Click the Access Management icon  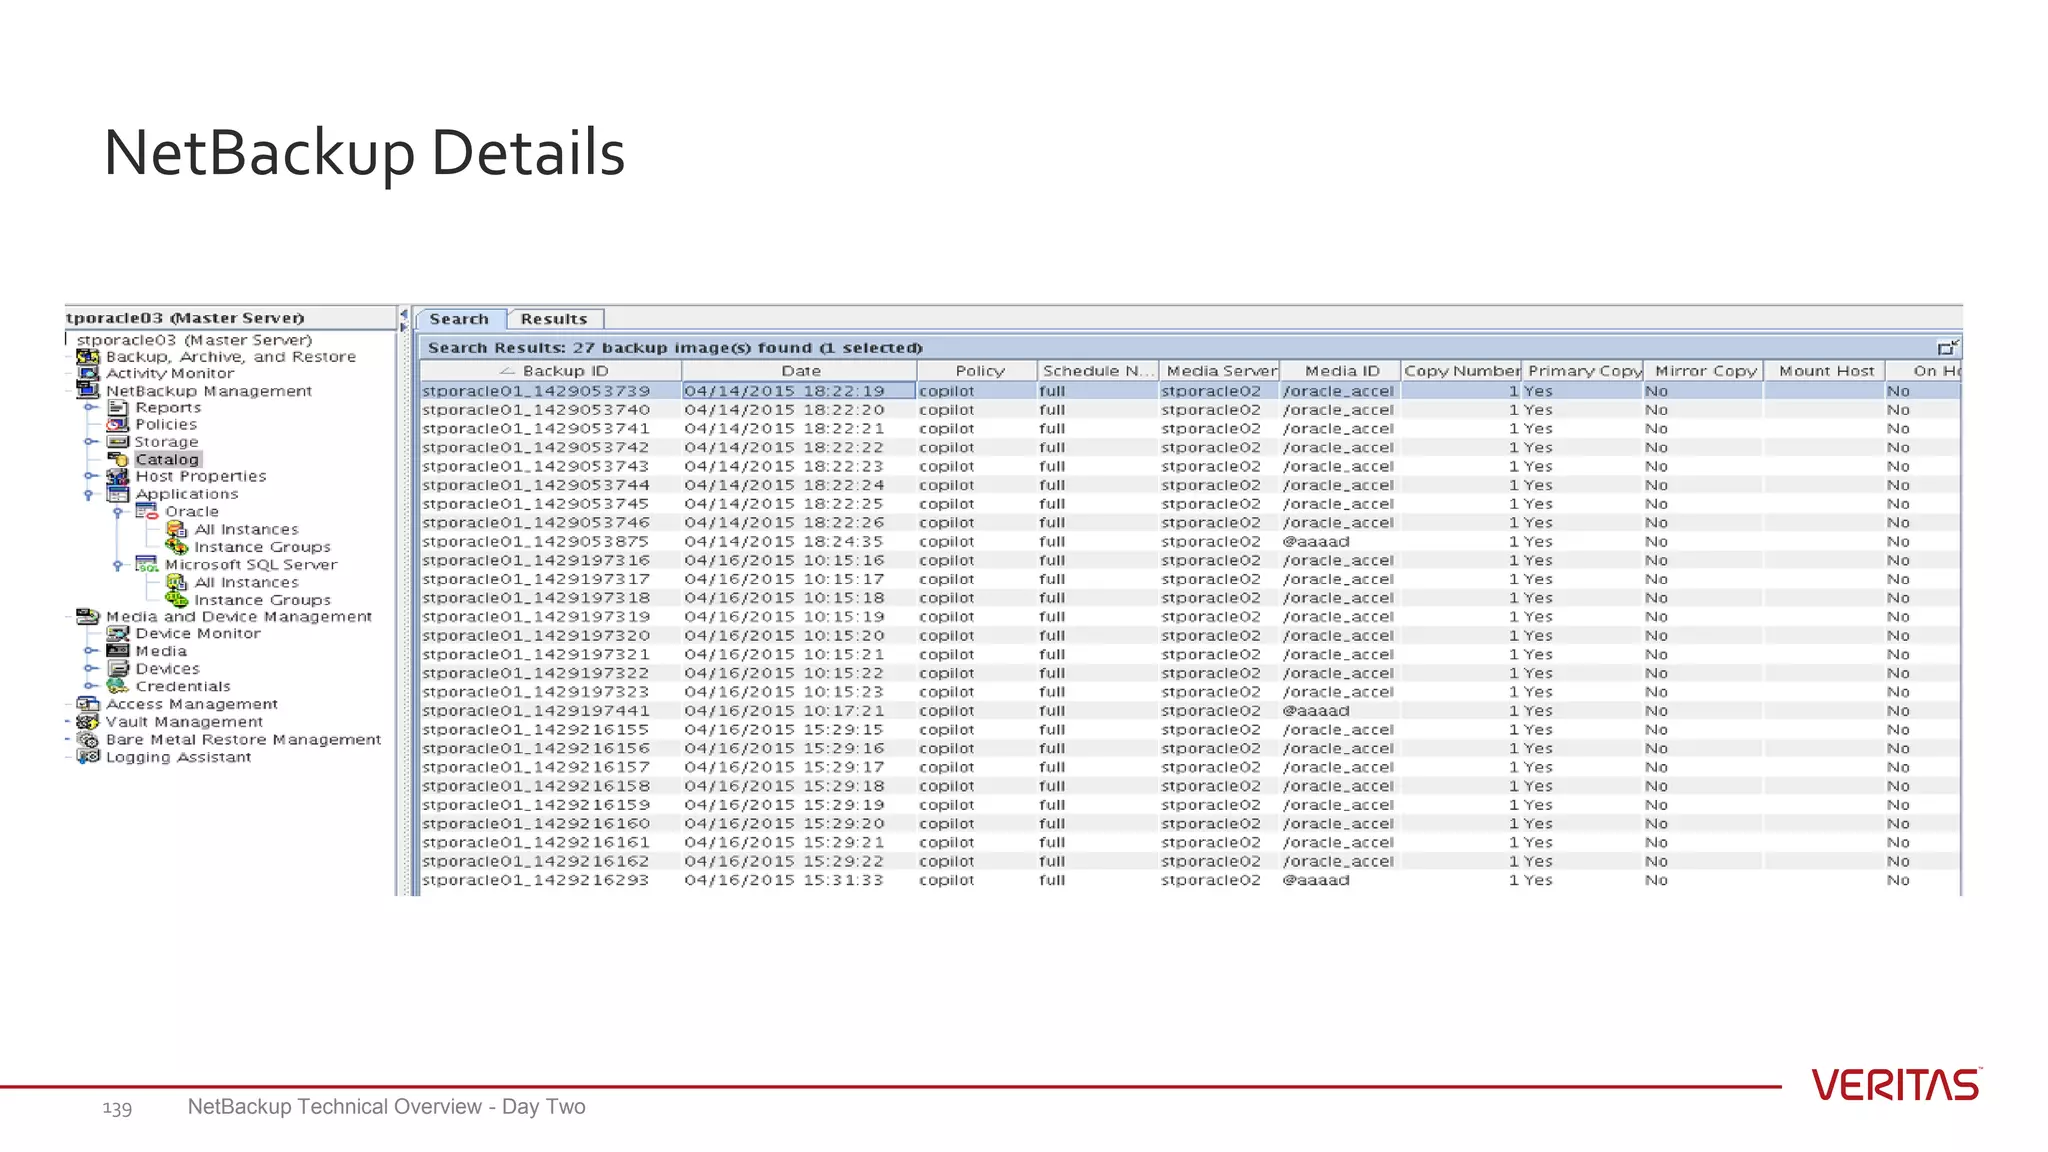point(88,704)
